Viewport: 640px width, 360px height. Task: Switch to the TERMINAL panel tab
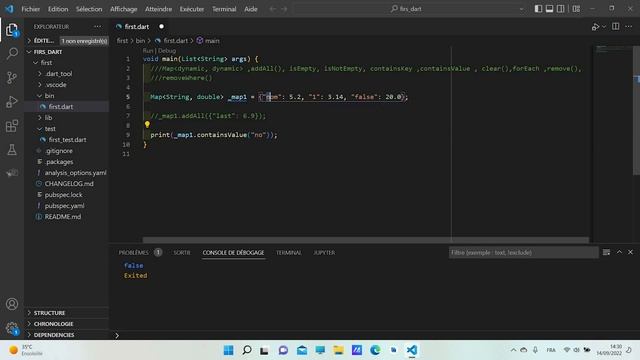point(289,253)
